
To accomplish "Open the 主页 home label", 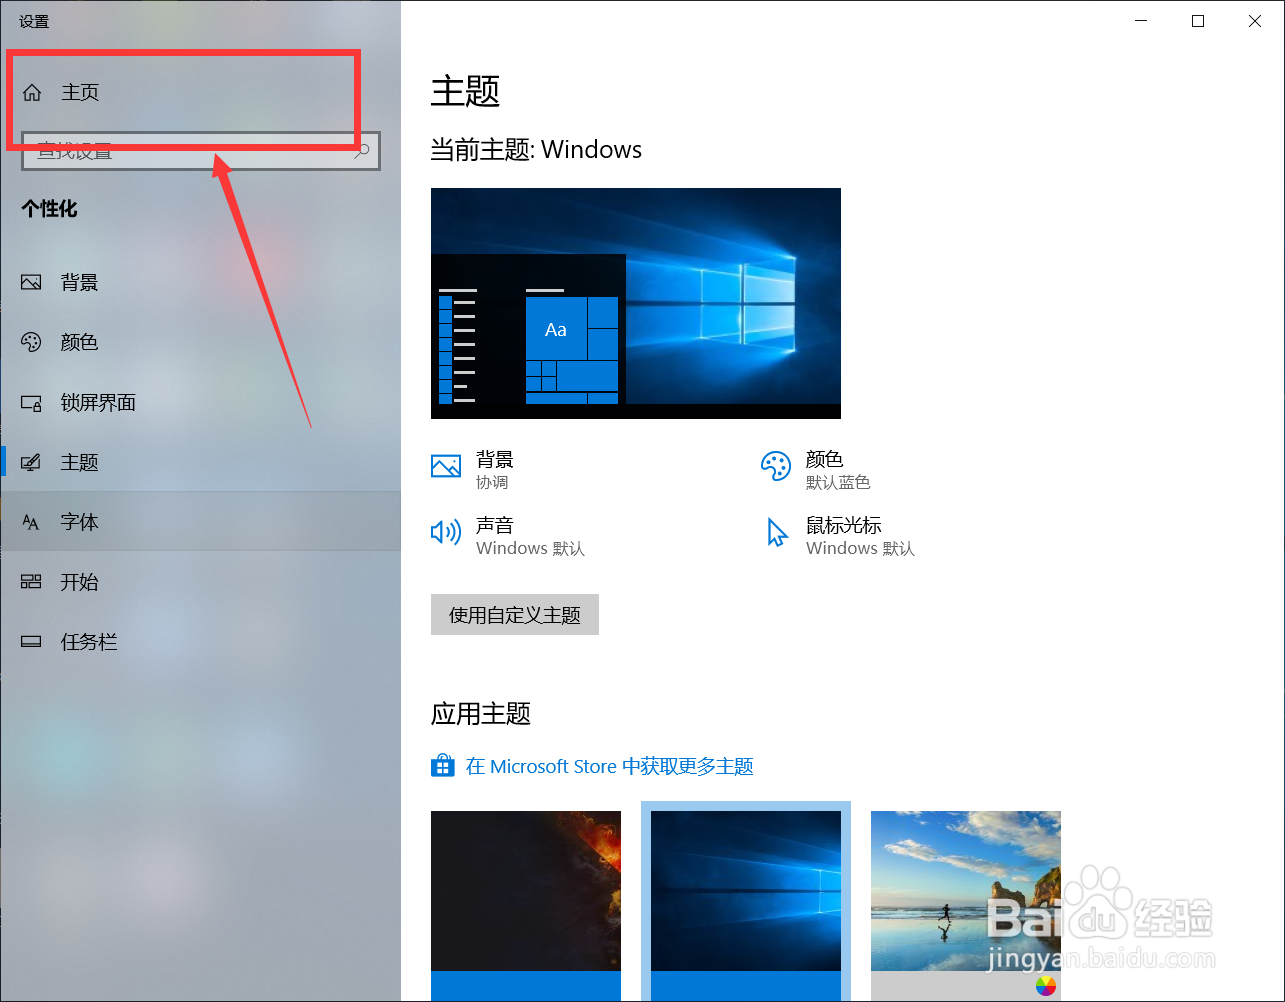I will coord(80,92).
